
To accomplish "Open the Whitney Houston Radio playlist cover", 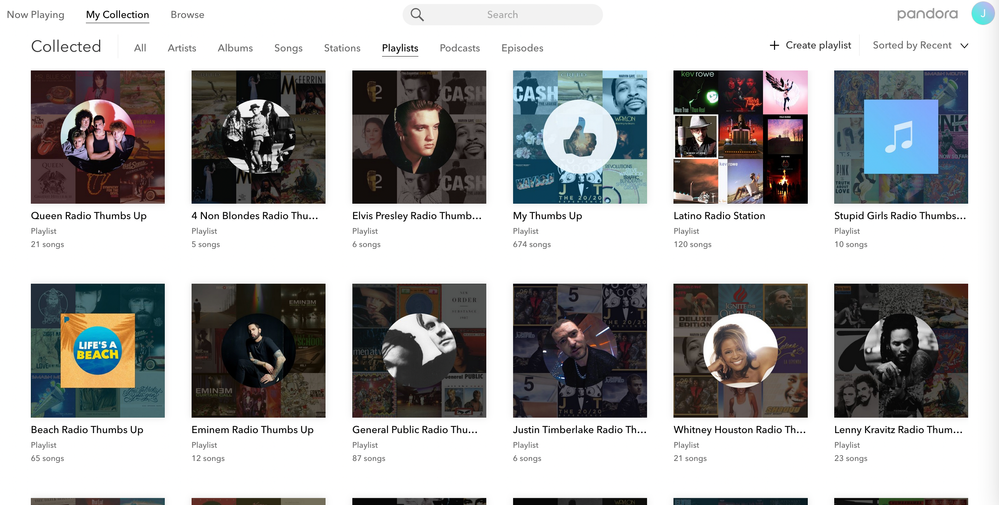I will tap(740, 350).
